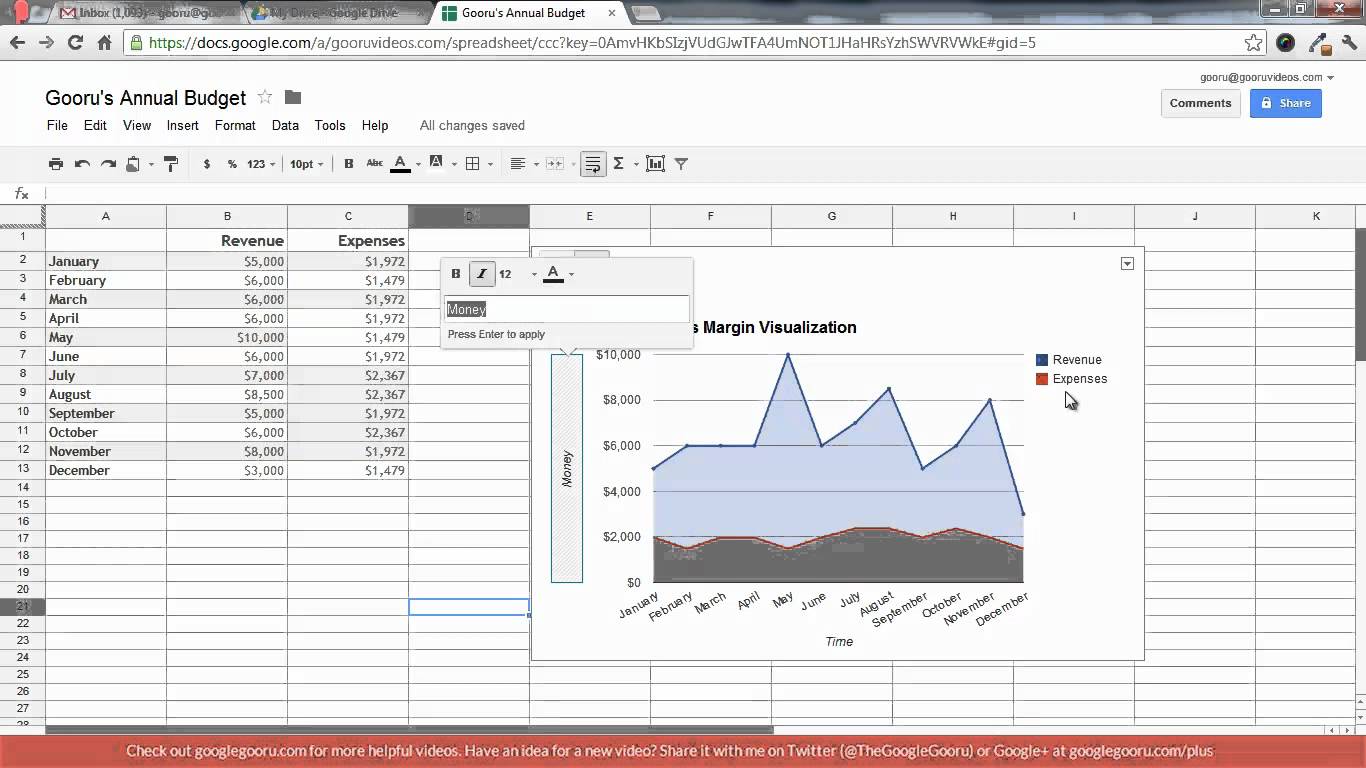This screenshot has width=1366, height=768.
Task: Open the Edit menu
Action: coord(95,125)
